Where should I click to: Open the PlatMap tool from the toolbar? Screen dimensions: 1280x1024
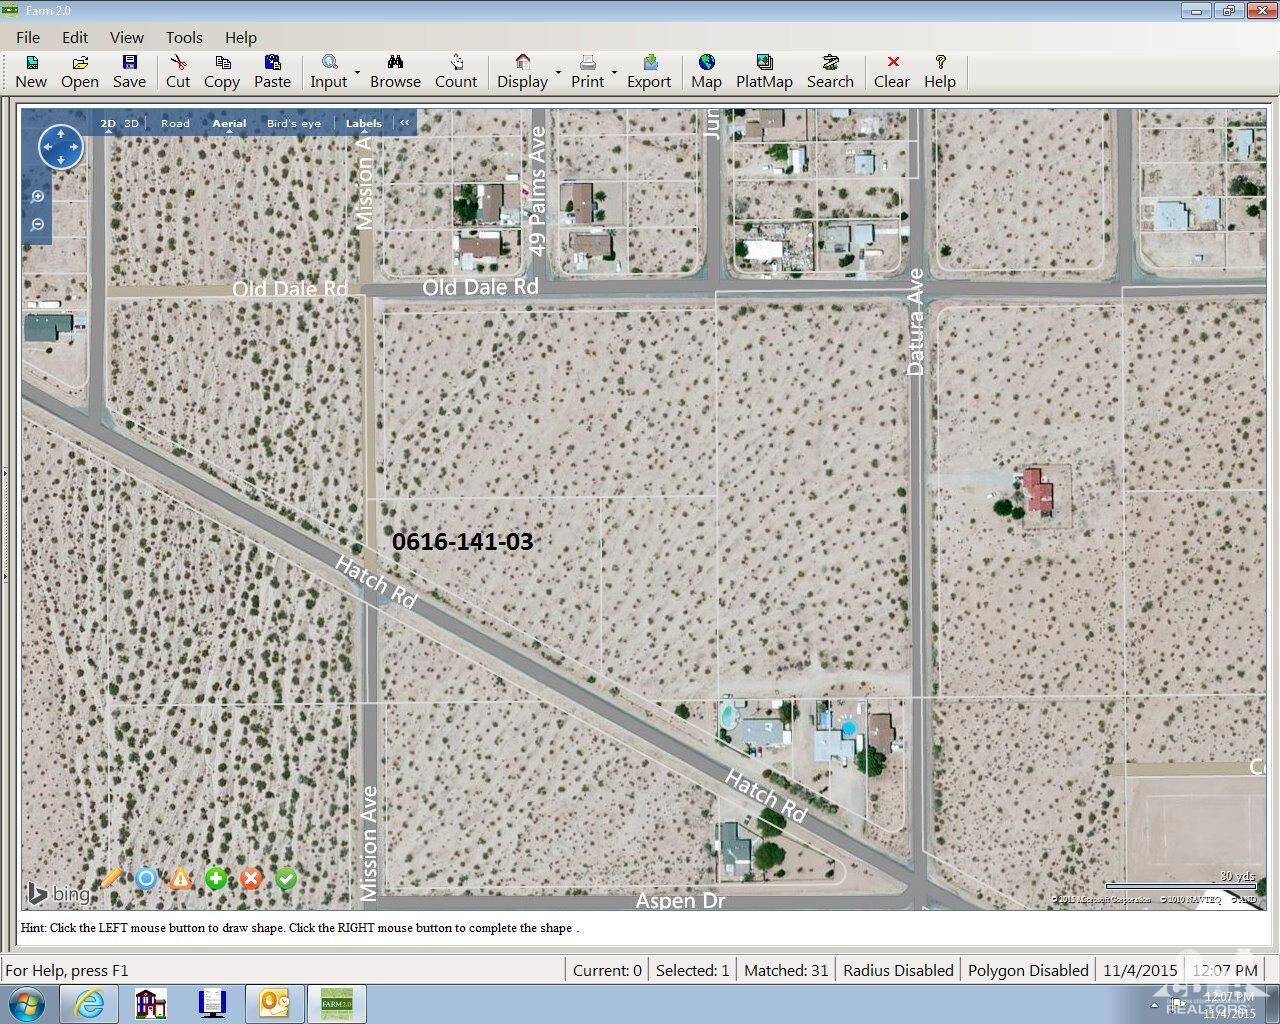(x=764, y=71)
